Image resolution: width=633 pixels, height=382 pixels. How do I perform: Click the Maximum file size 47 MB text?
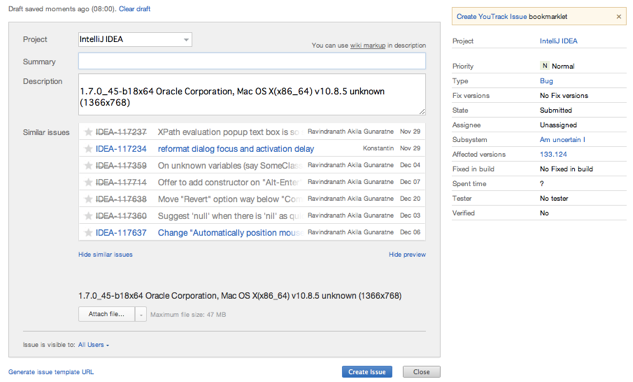point(188,315)
